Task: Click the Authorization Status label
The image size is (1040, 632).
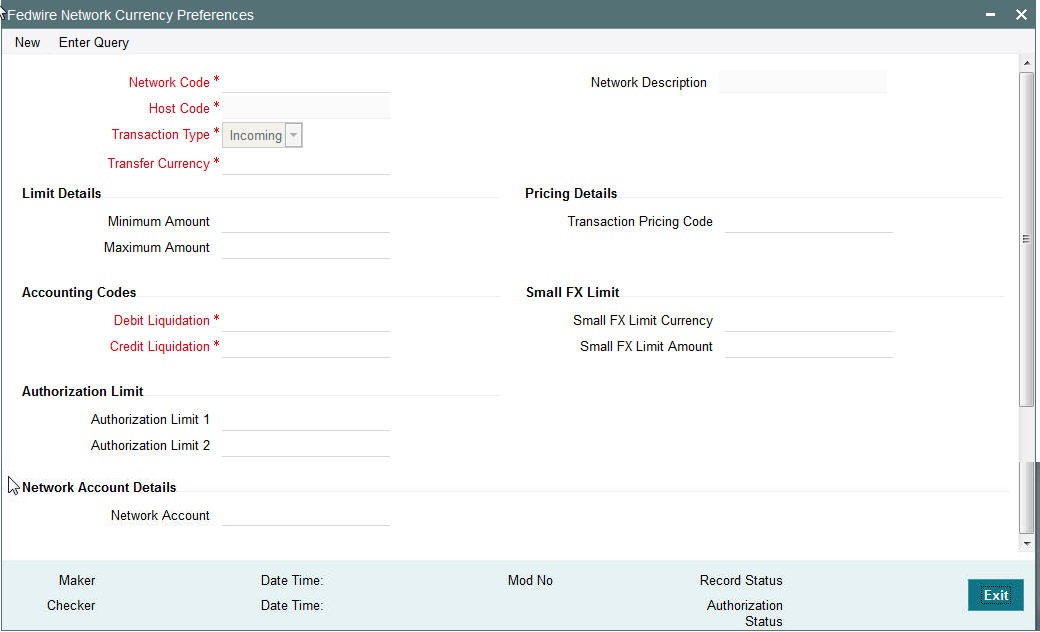Action: [745, 613]
